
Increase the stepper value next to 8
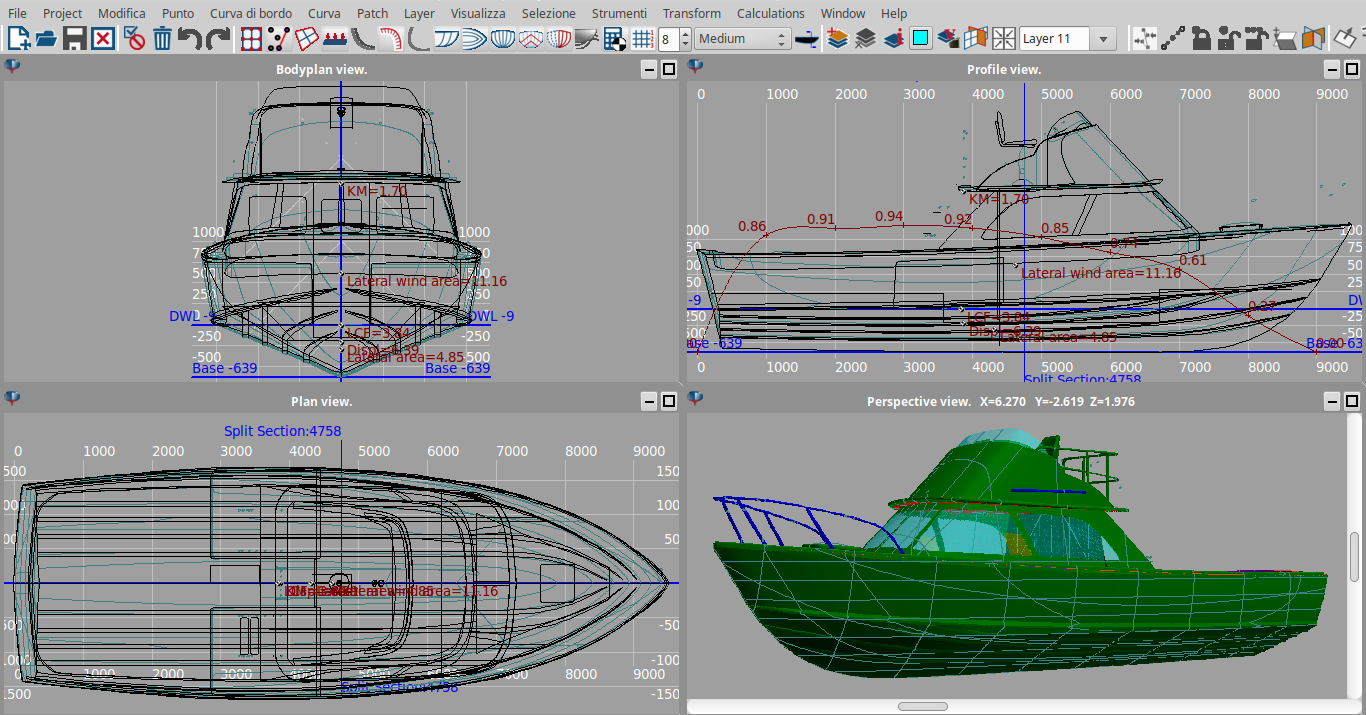pyautogui.click(x=685, y=34)
